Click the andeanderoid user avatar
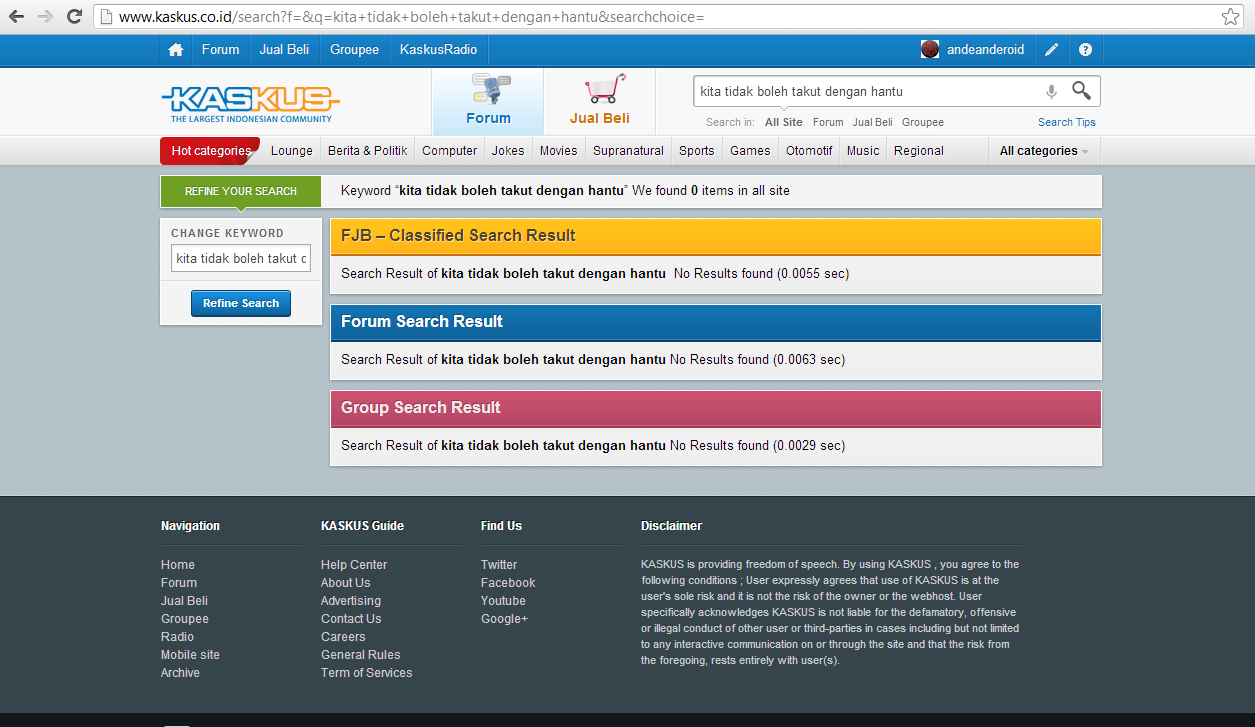The height and width of the screenshot is (727, 1255). click(930, 49)
